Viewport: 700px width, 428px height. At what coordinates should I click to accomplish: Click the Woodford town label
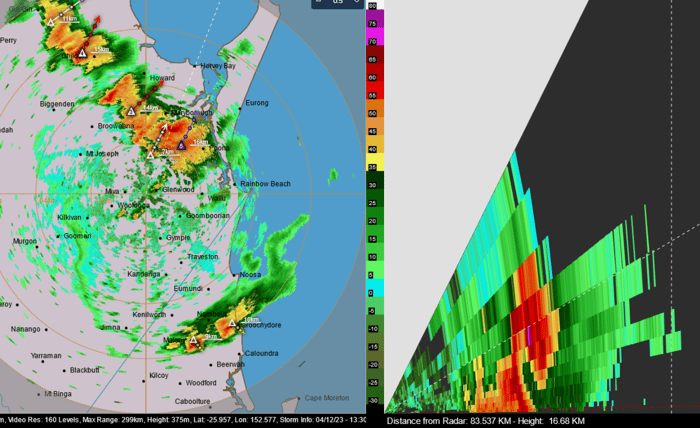[x=201, y=383]
